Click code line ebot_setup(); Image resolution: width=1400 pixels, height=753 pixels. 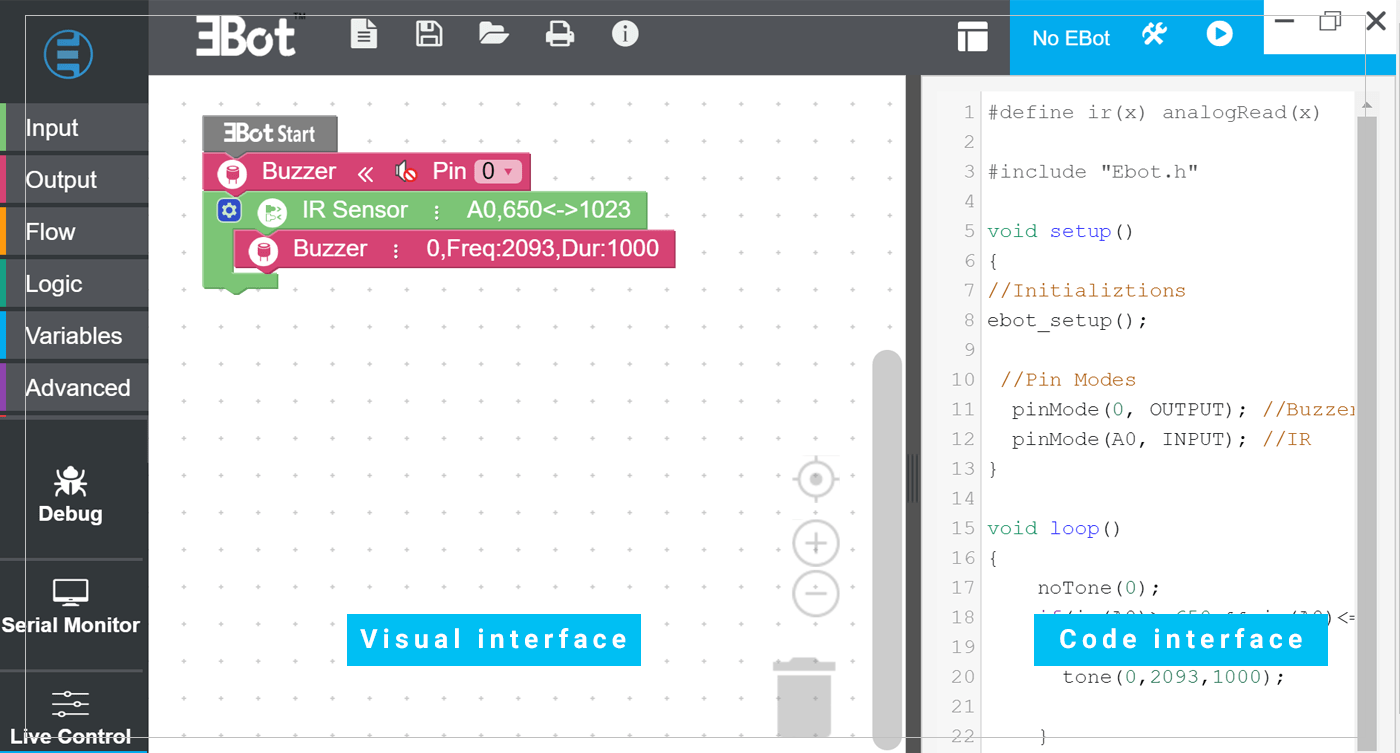[1067, 321]
